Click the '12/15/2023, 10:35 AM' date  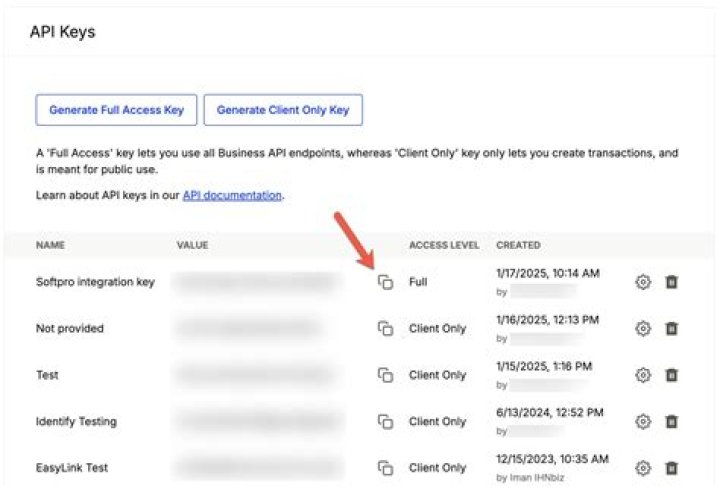coord(552,459)
